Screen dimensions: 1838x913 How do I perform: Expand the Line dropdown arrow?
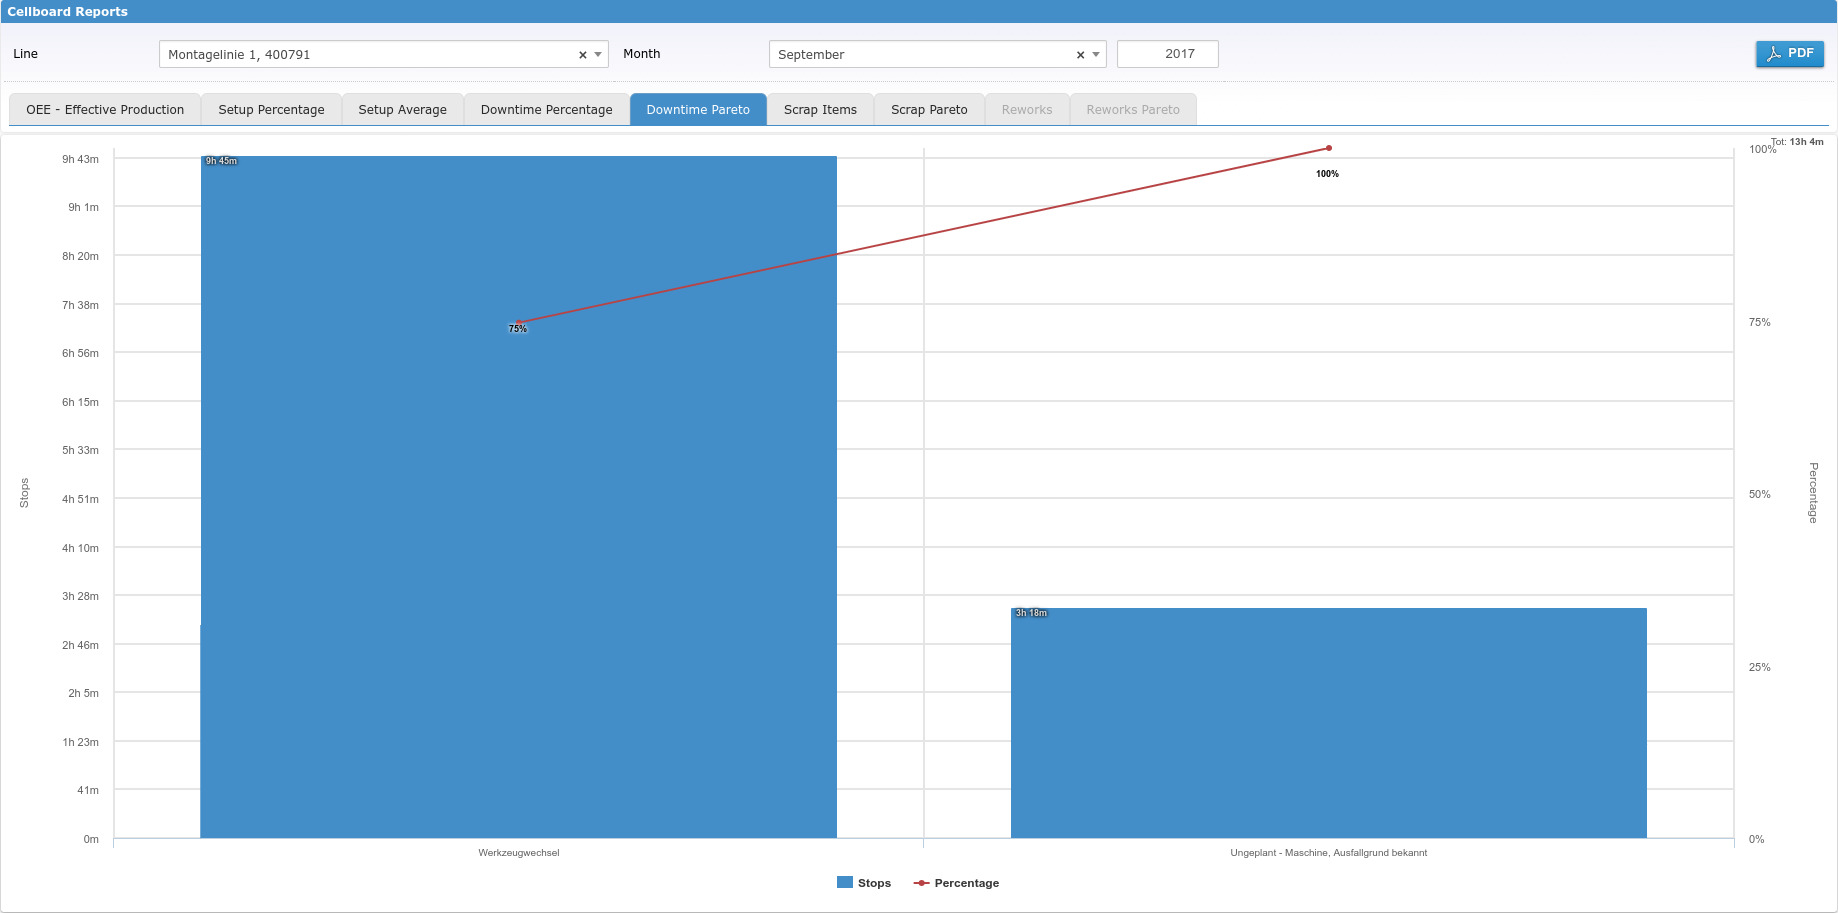tap(598, 55)
